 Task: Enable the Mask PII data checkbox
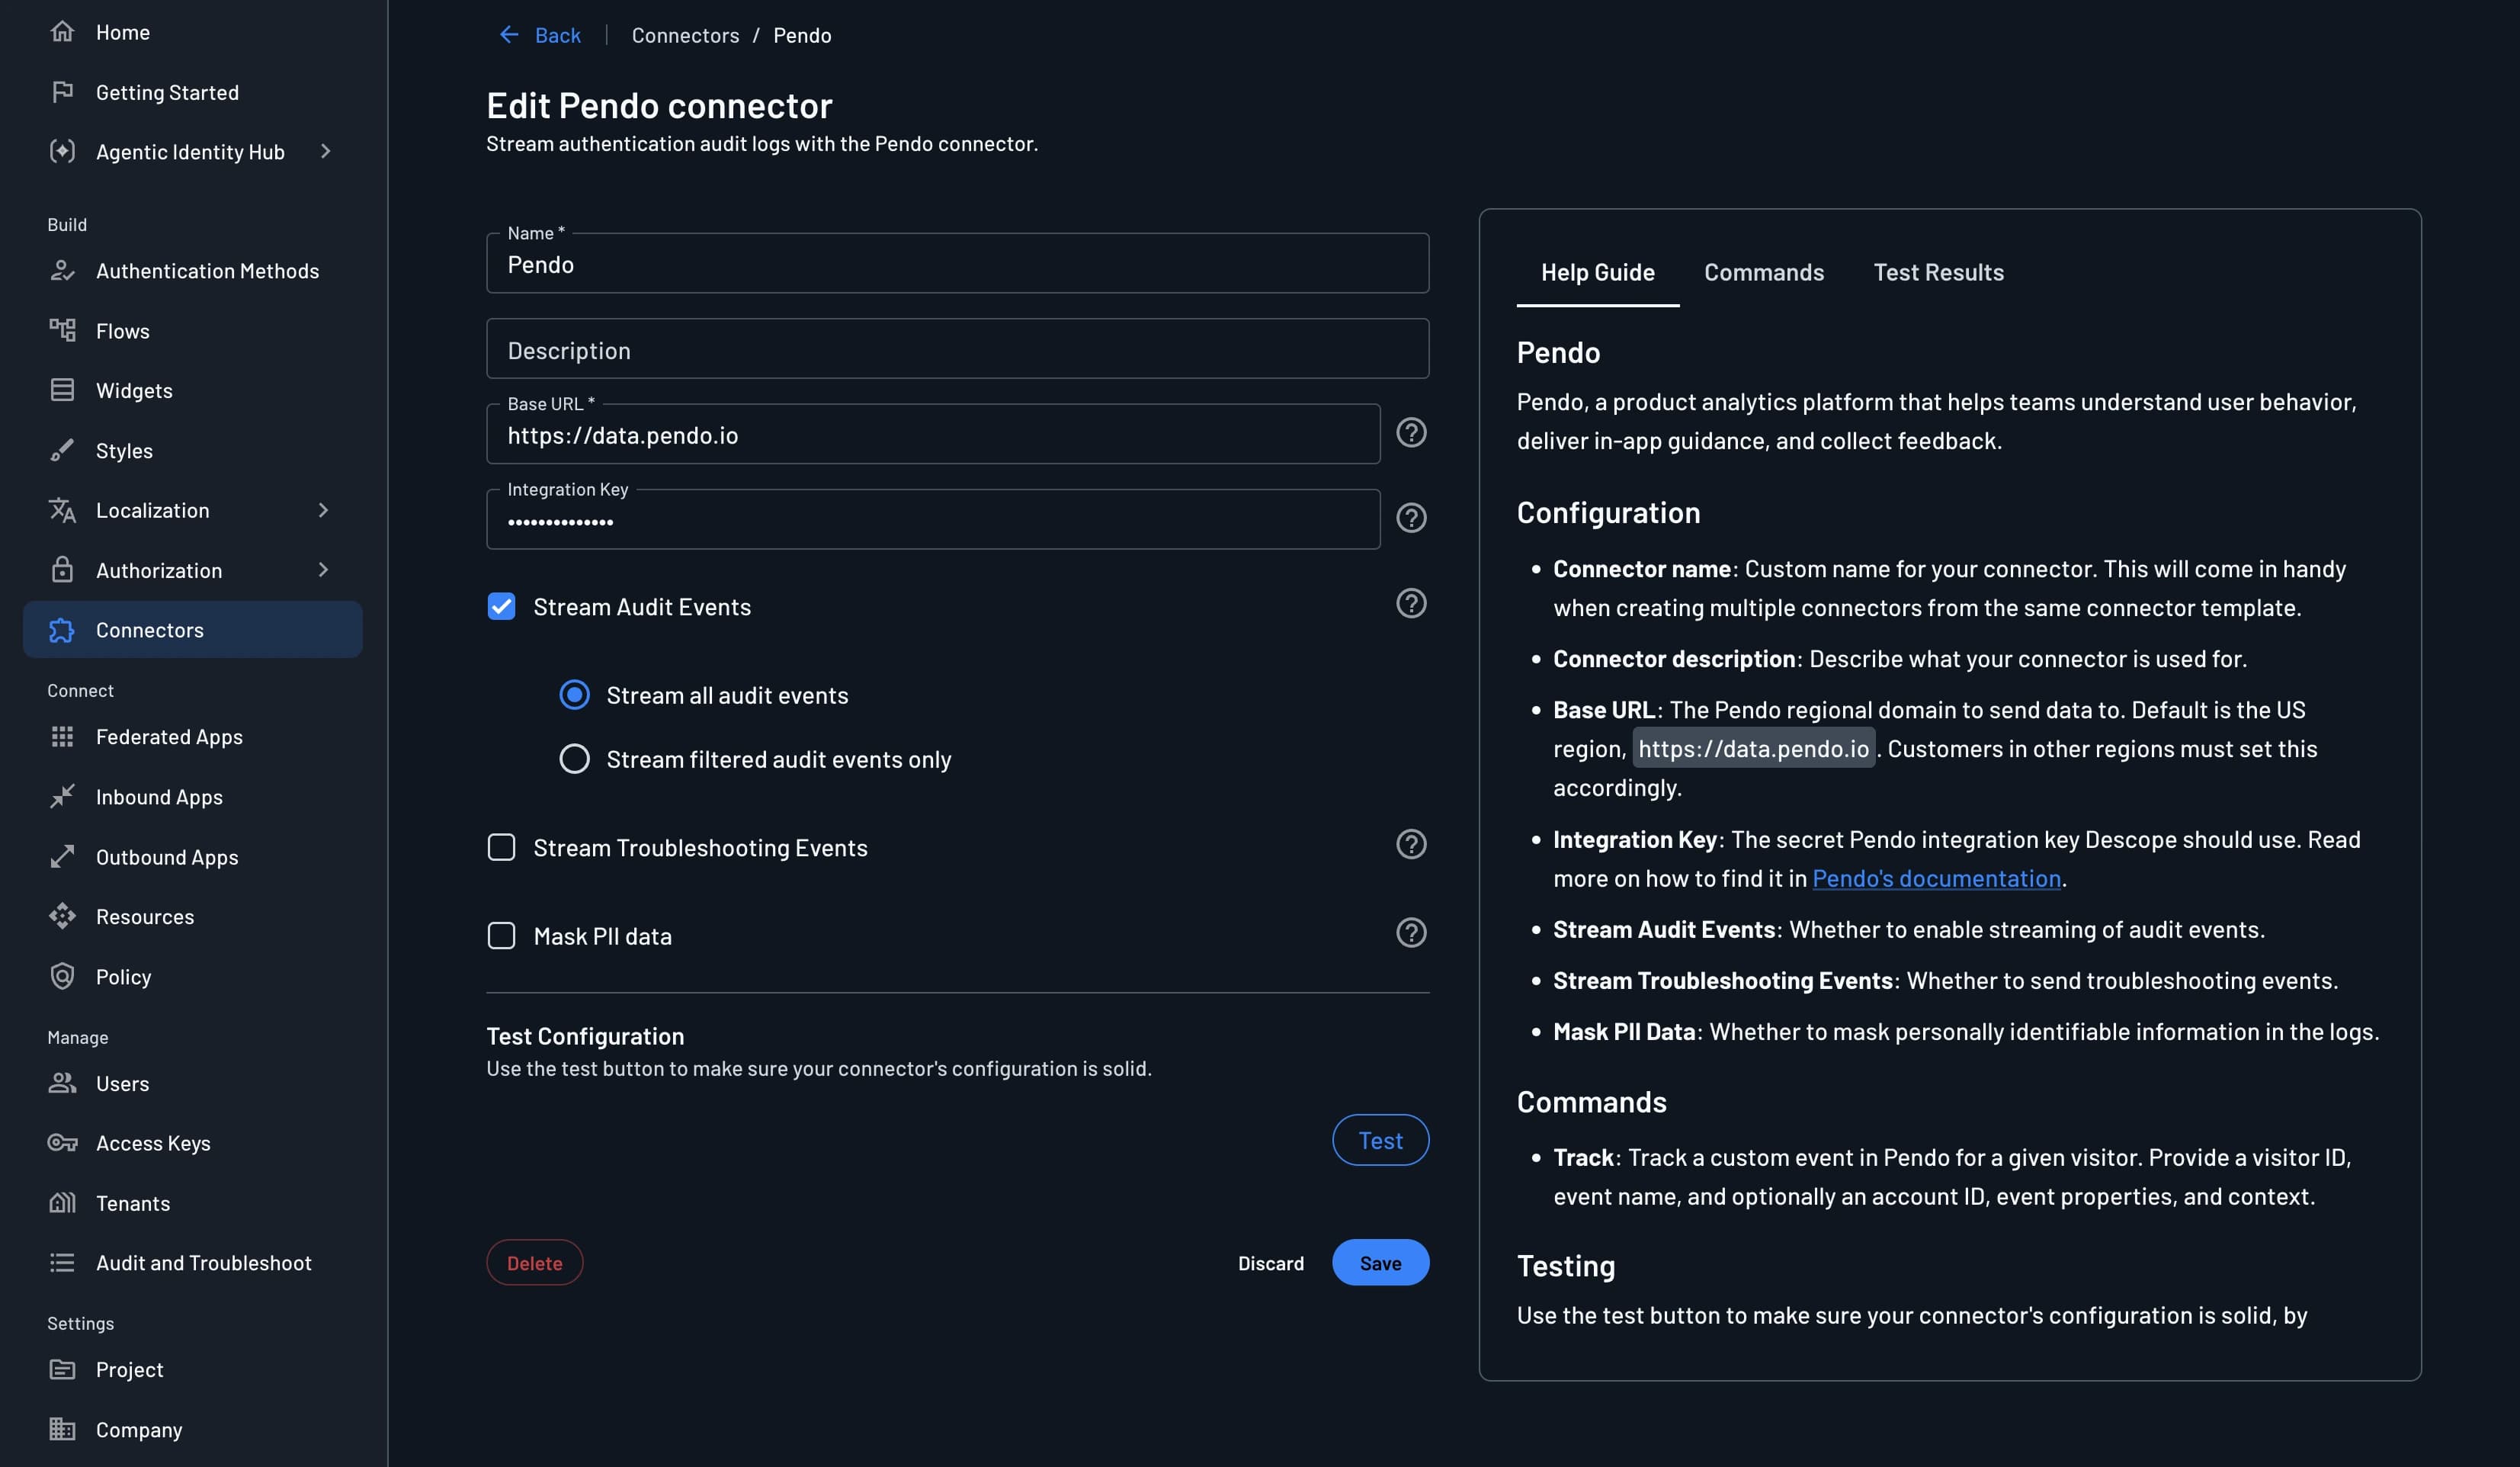(x=501, y=936)
